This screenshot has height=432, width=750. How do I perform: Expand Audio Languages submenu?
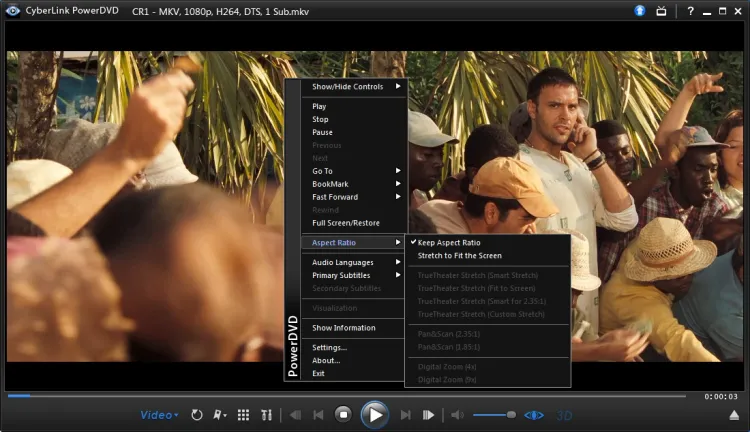pyautogui.click(x=354, y=262)
